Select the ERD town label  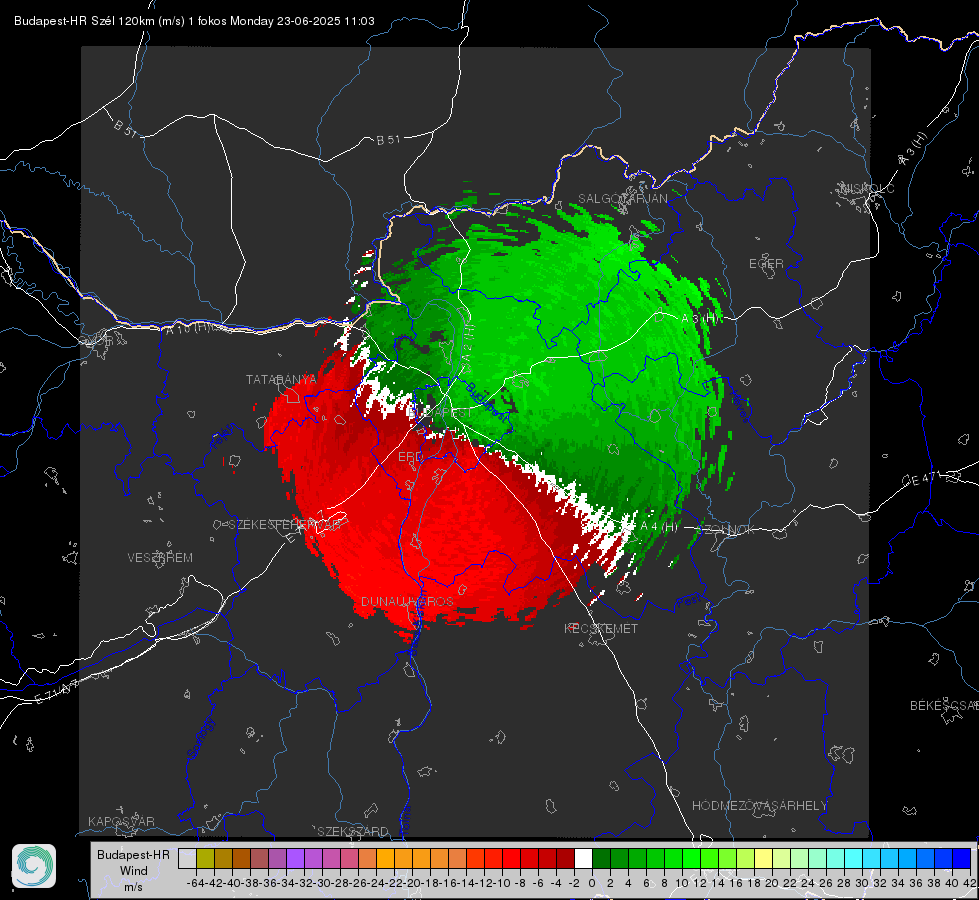(x=410, y=457)
